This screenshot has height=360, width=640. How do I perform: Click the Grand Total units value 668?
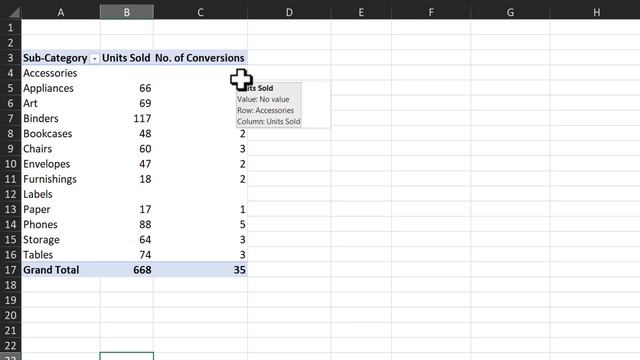pos(142,270)
